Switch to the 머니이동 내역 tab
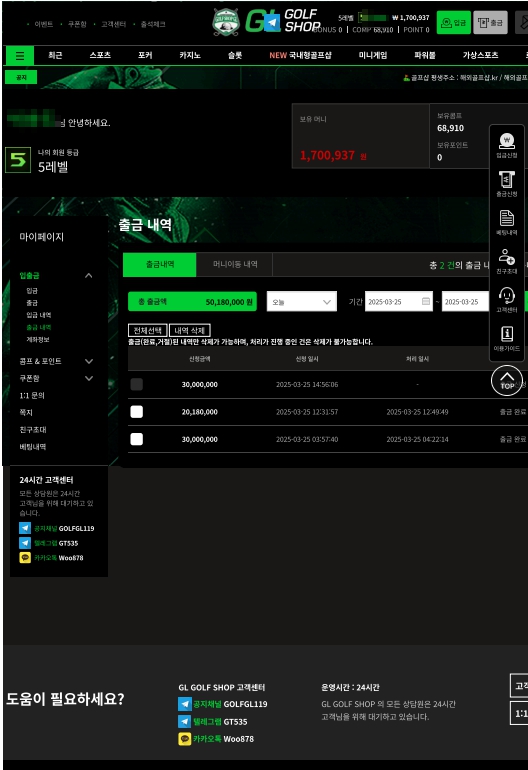Viewport: 528px width, 770px height. coord(234,265)
